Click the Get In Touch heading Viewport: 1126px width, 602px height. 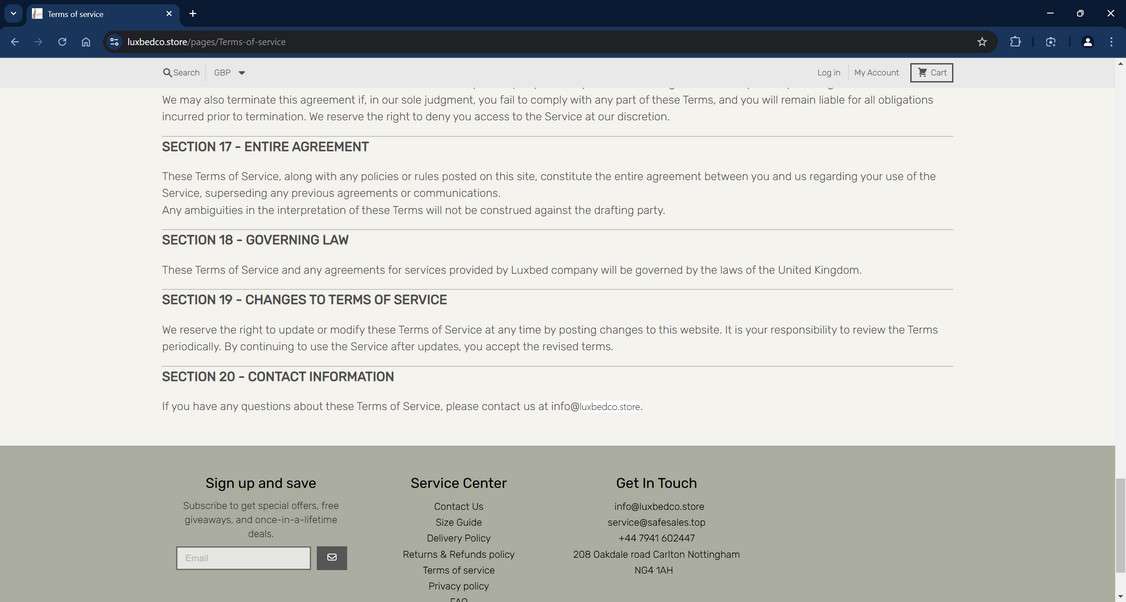(x=656, y=483)
